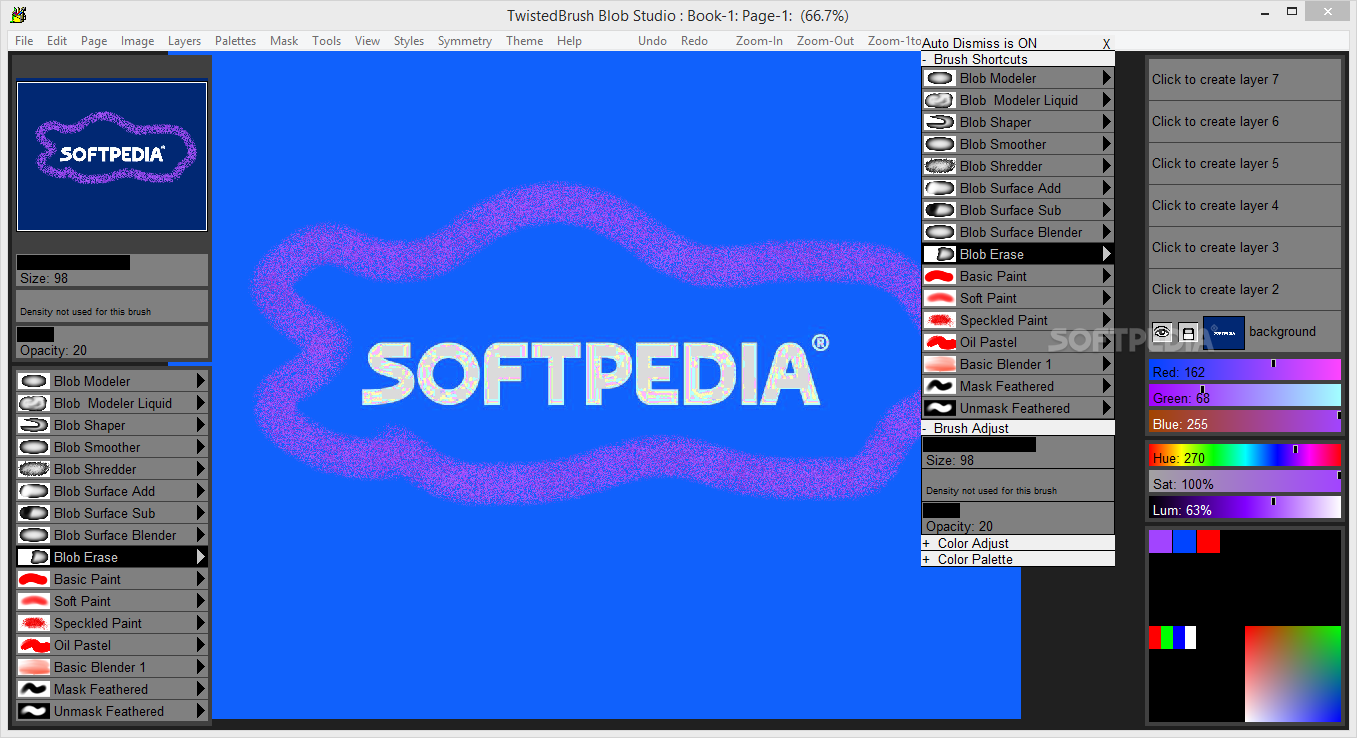Click Zoom-In button

(x=759, y=41)
